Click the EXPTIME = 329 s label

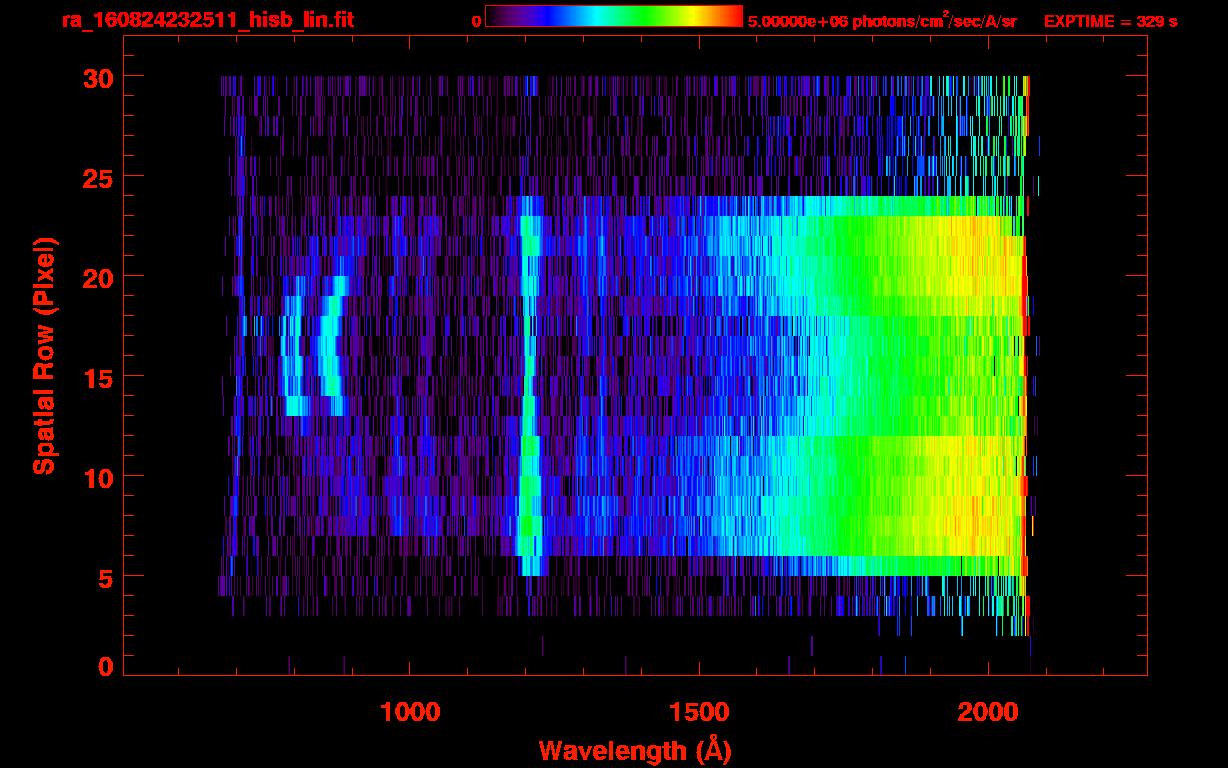pos(1110,22)
